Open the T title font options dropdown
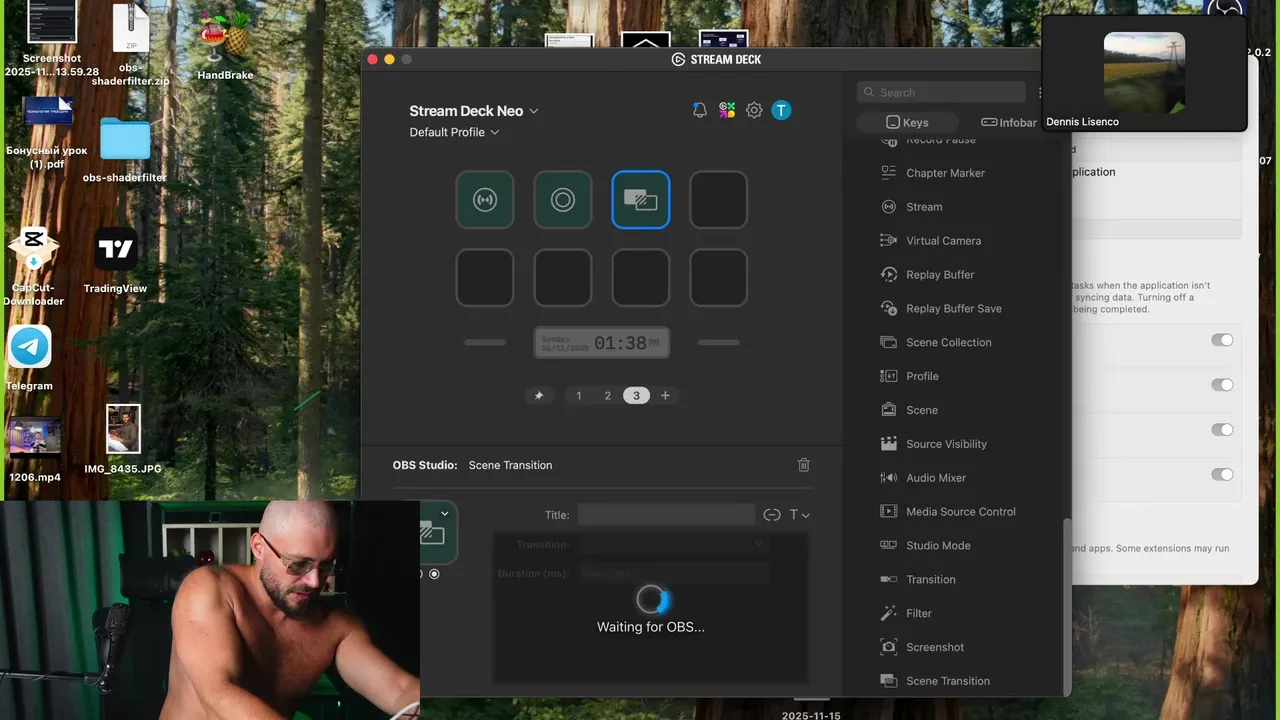Screen dimensions: 1280x720 coord(799,515)
